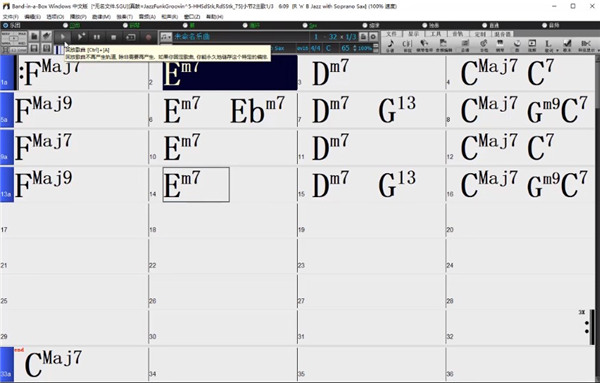Viewport: 600px width, 383px height.
Task: Open the 帮助(H) menu
Action: [x=215, y=16]
